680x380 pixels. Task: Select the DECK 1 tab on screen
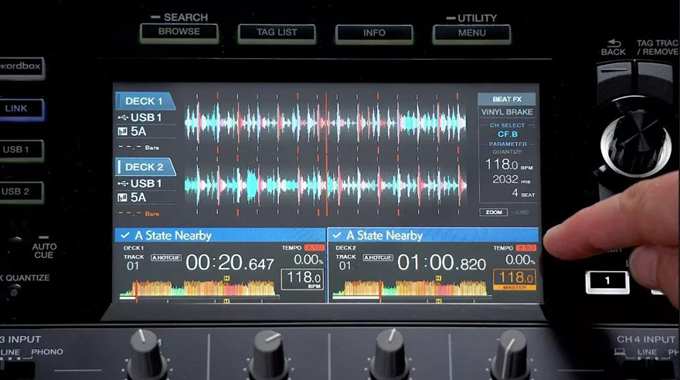point(145,101)
